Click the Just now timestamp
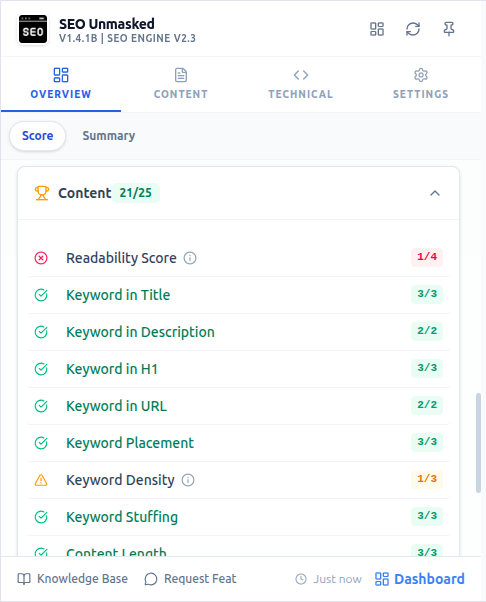Viewport: 486px width, 602px height. (329, 579)
